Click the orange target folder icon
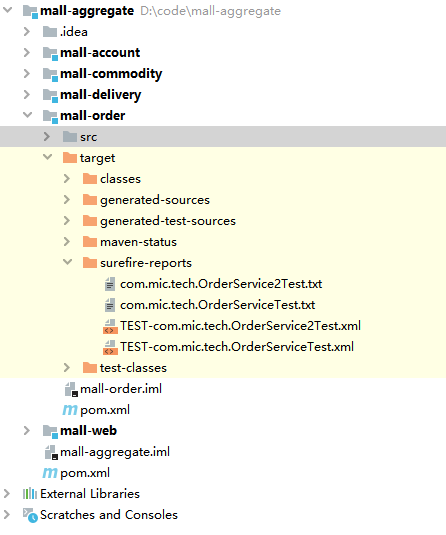Image resolution: width=446 pixels, height=535 pixels. [70, 158]
